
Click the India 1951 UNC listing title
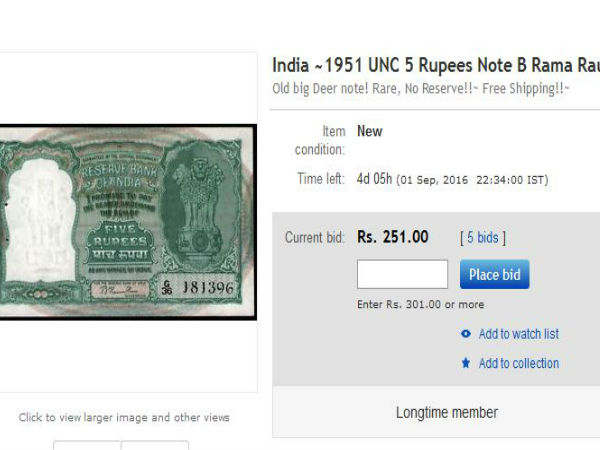click(436, 65)
